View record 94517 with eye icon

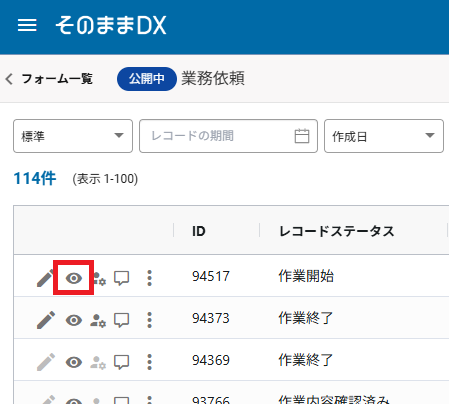pyautogui.click(x=74, y=278)
